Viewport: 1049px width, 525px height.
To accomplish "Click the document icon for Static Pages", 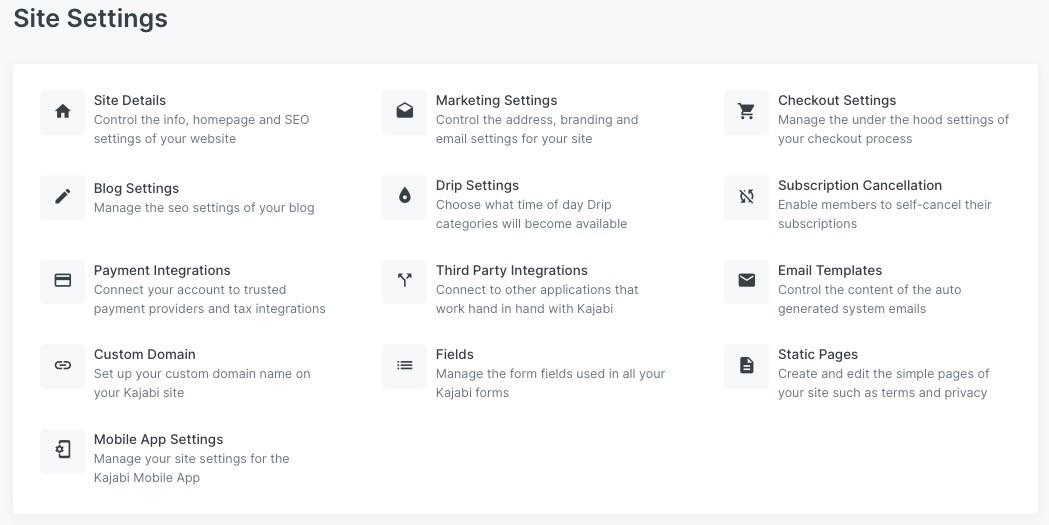I will pyautogui.click(x=747, y=365).
